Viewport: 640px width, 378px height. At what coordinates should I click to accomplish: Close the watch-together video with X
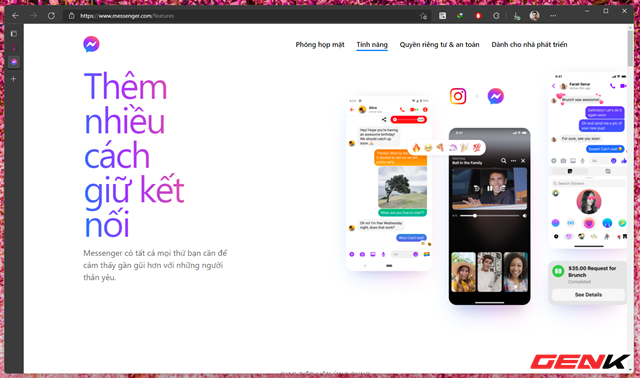click(523, 161)
